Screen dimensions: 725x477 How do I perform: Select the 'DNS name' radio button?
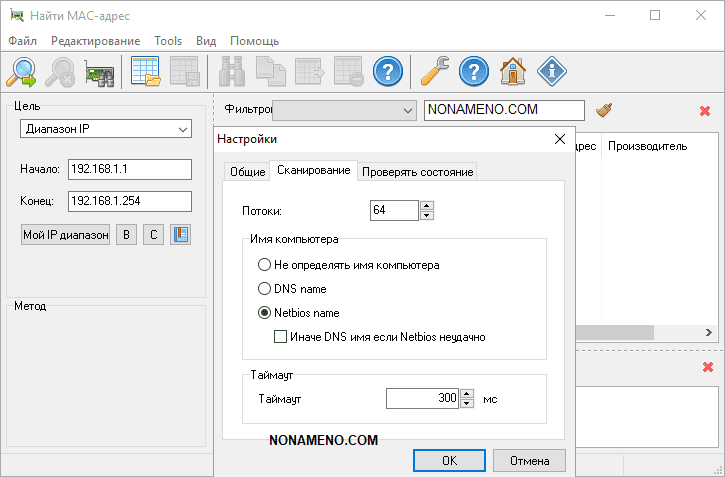point(264,289)
